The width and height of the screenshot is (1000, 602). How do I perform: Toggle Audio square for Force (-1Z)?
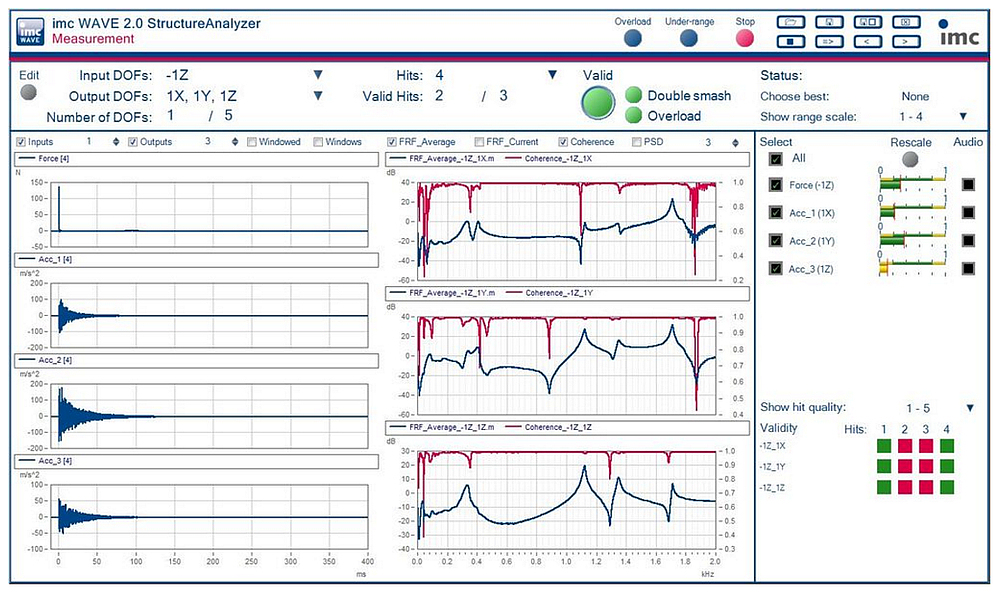(x=968, y=185)
